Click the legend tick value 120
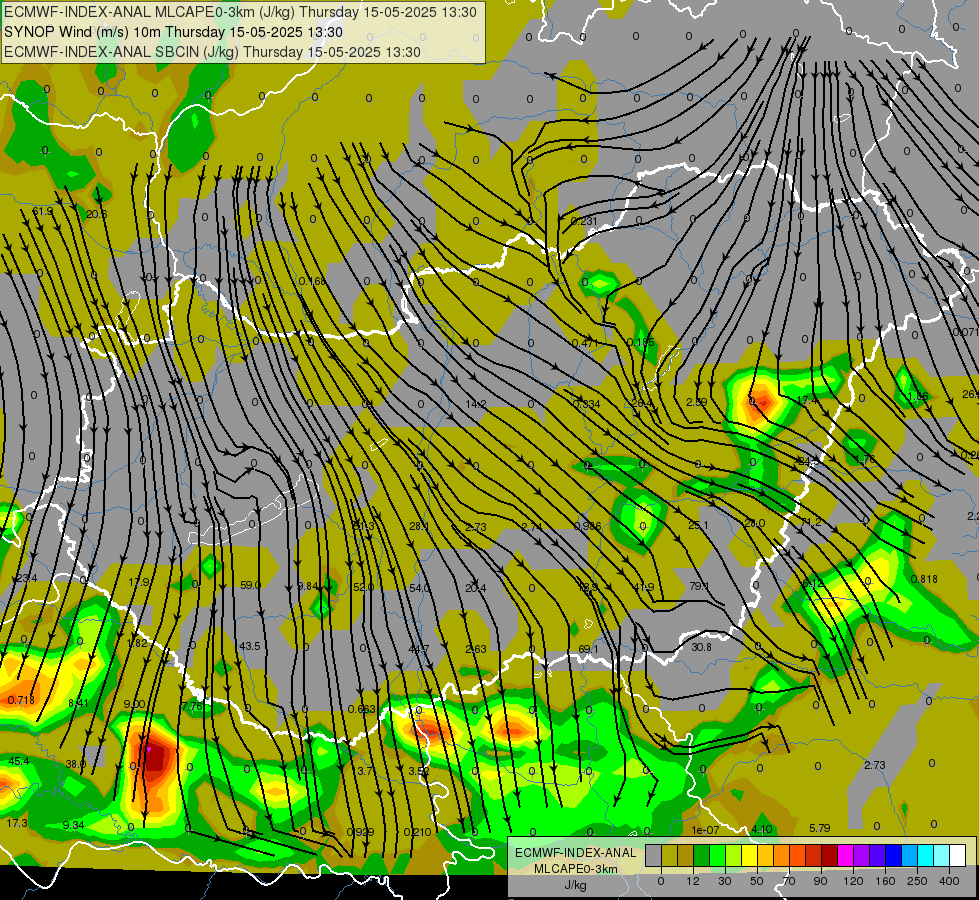This screenshot has width=979, height=900. pos(853,881)
